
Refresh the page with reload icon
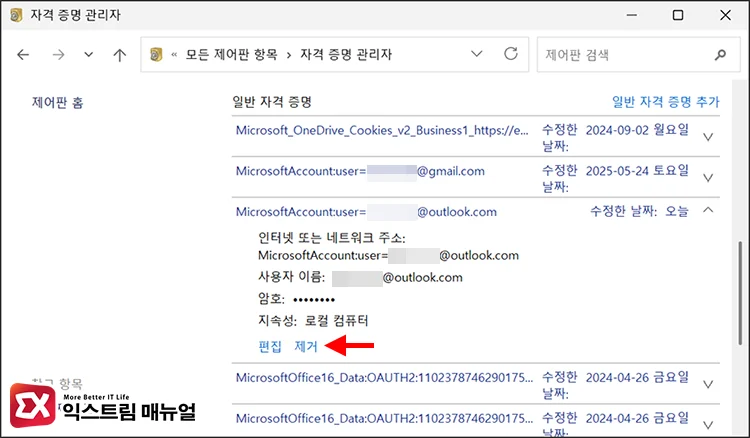[511, 54]
